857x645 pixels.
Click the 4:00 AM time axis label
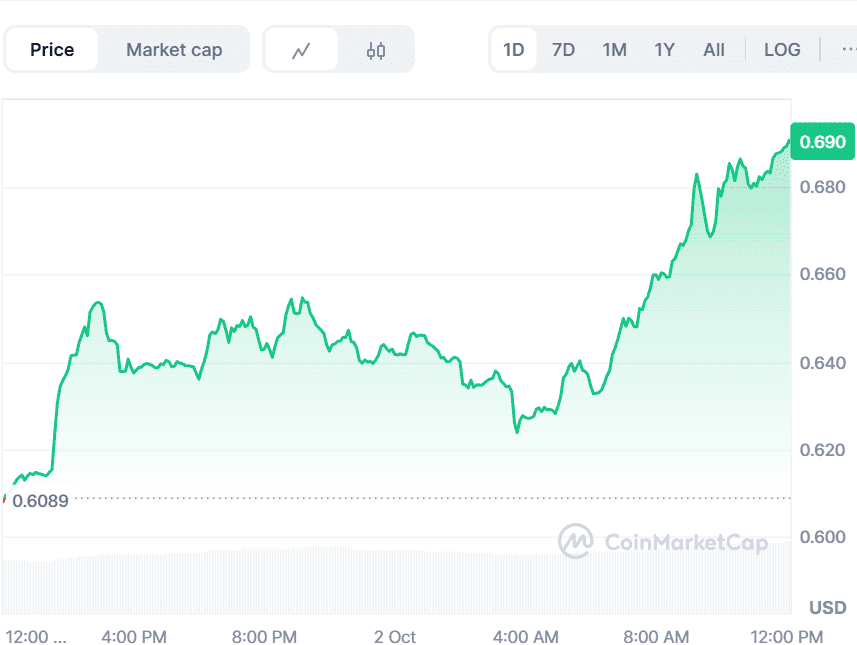tap(526, 637)
